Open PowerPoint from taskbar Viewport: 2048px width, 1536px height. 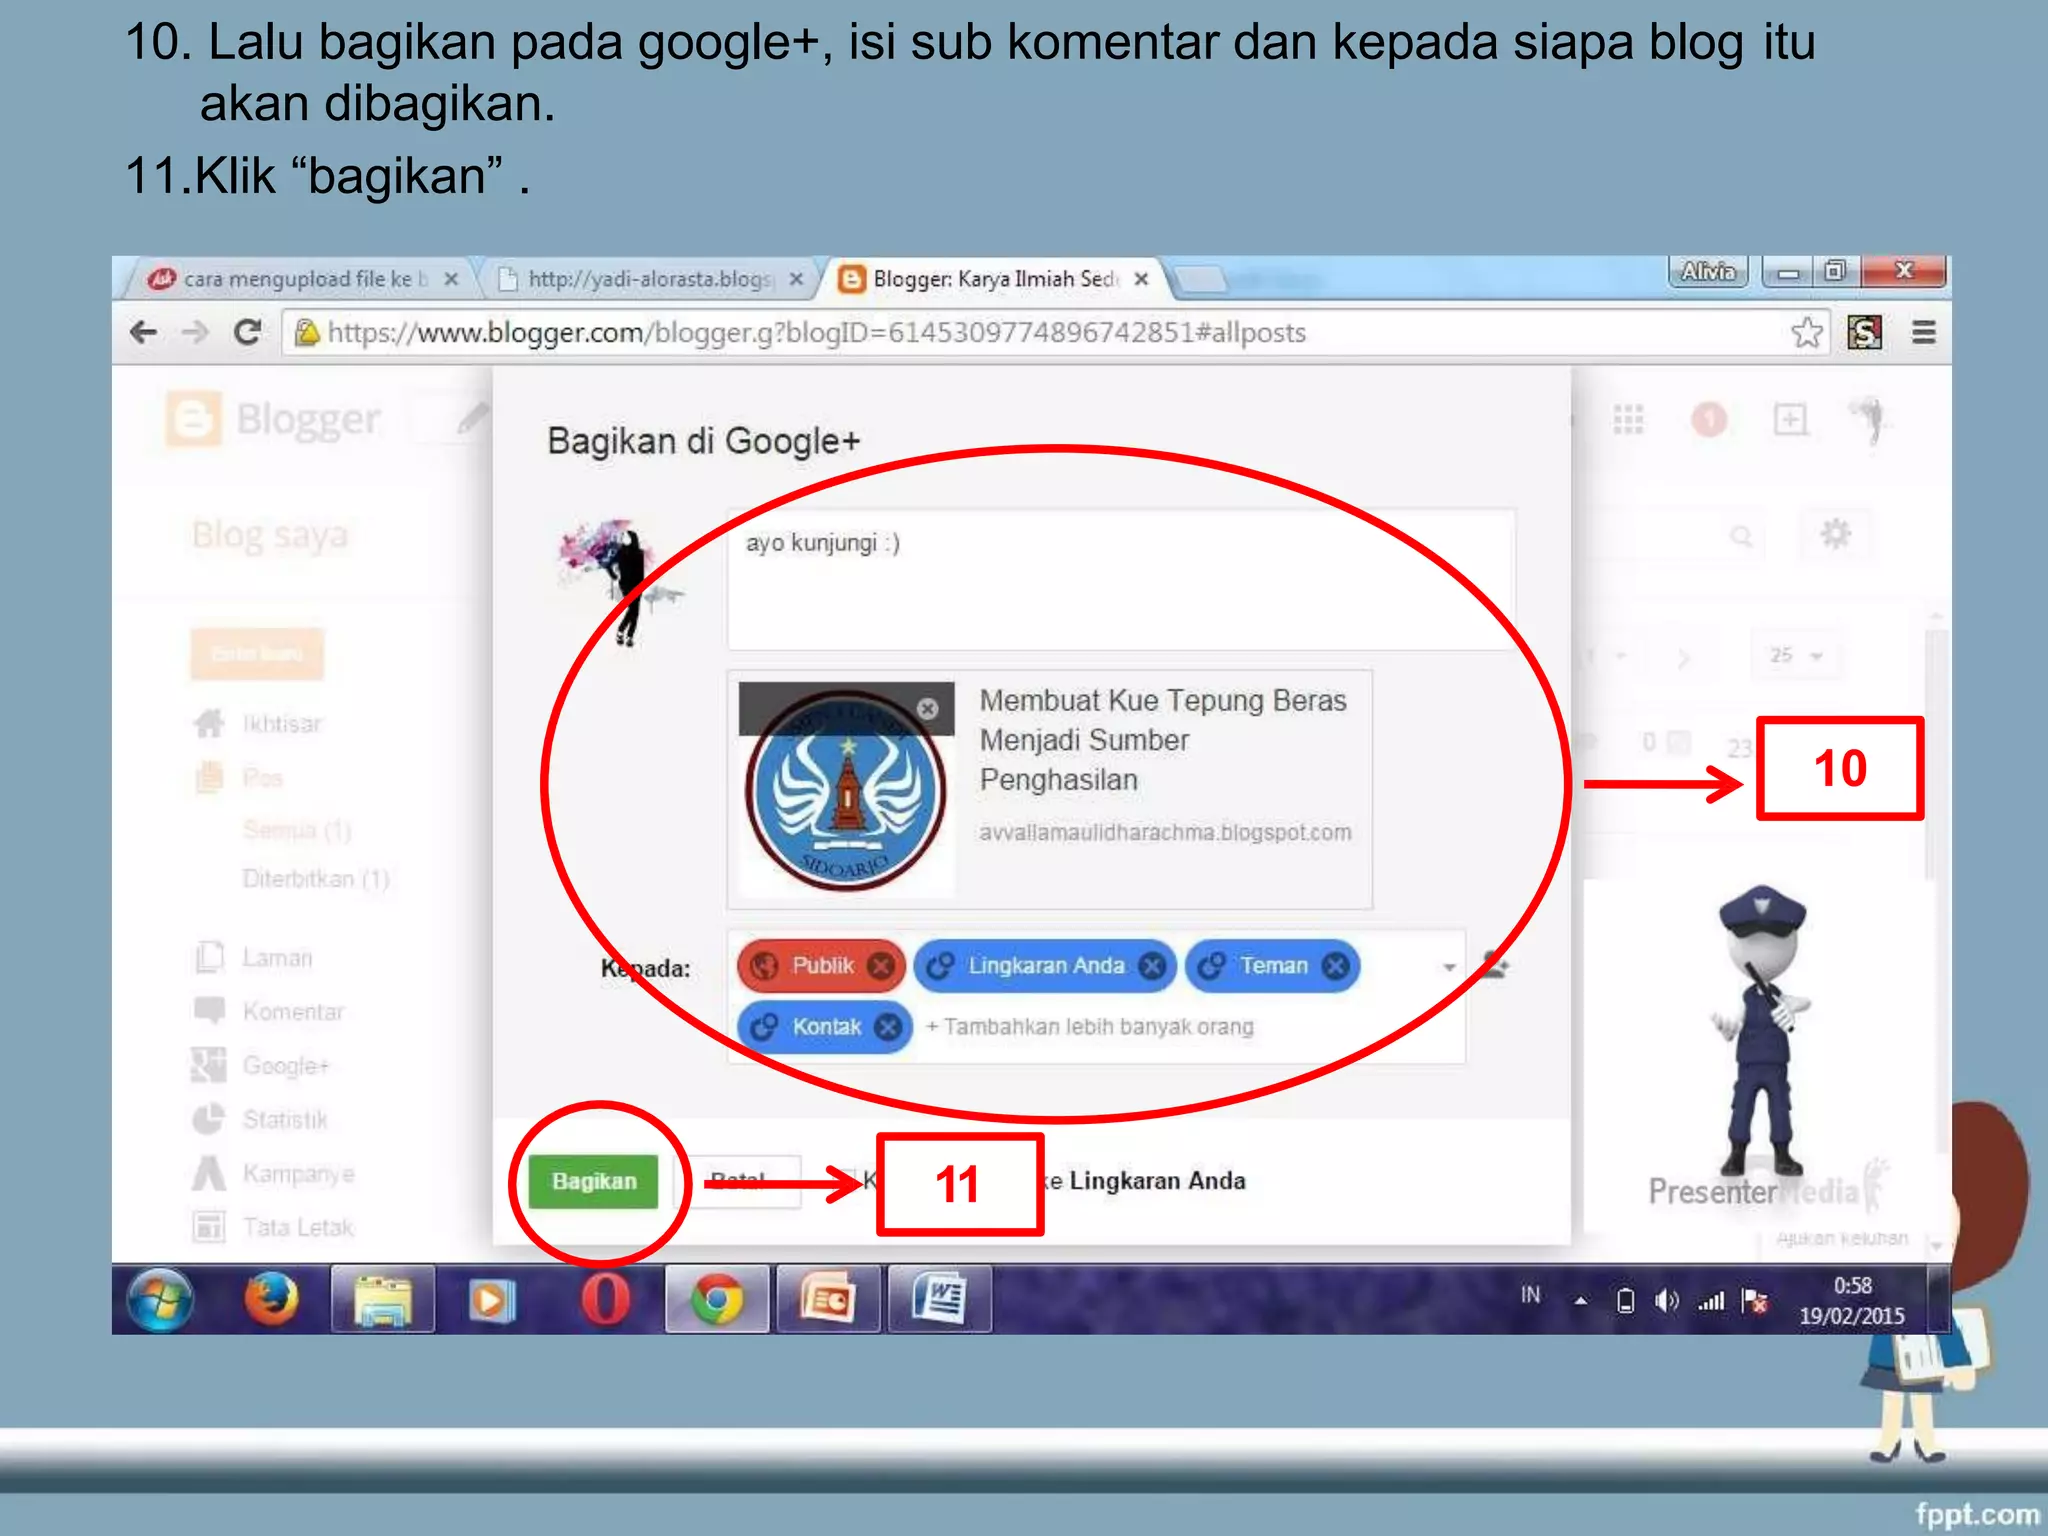pos(828,1300)
